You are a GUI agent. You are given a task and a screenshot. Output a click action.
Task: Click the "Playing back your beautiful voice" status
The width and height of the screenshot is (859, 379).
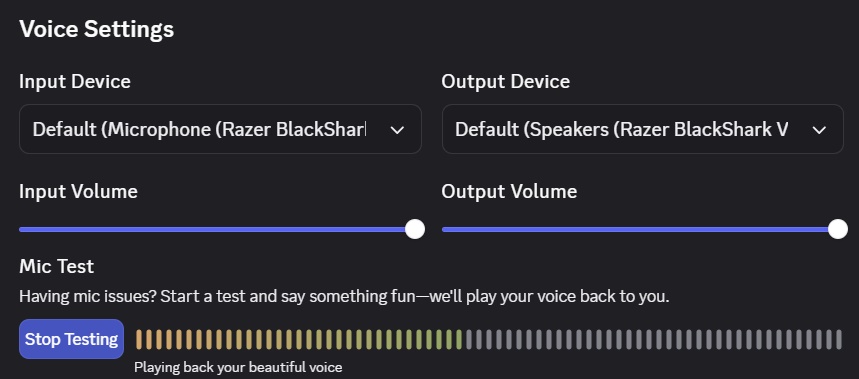point(238,367)
